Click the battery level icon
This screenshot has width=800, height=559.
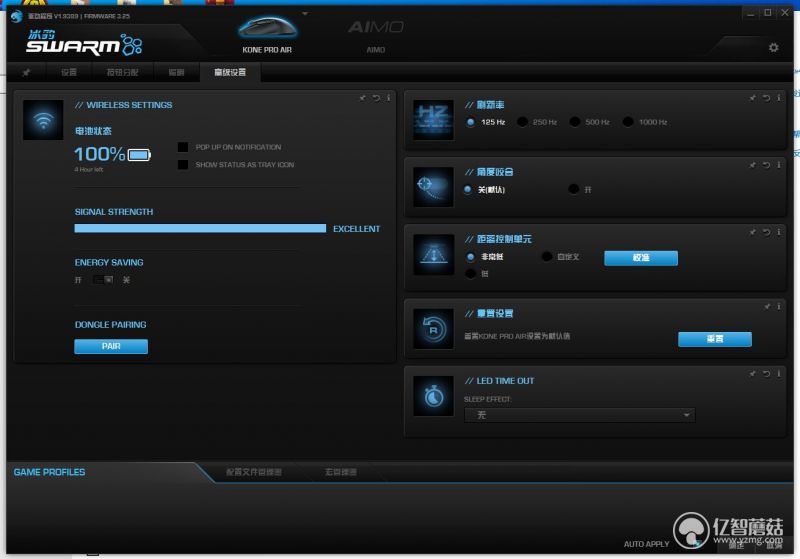139,155
